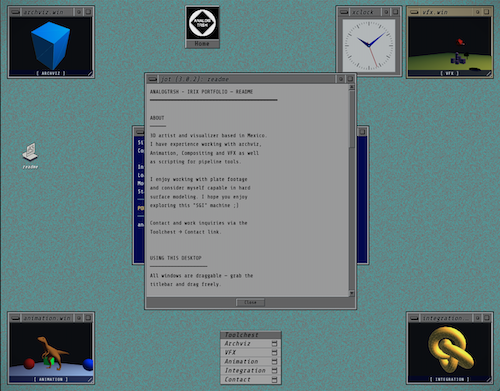Click the dinosaur animation thumbnail
500x391 pixels.
point(51,350)
